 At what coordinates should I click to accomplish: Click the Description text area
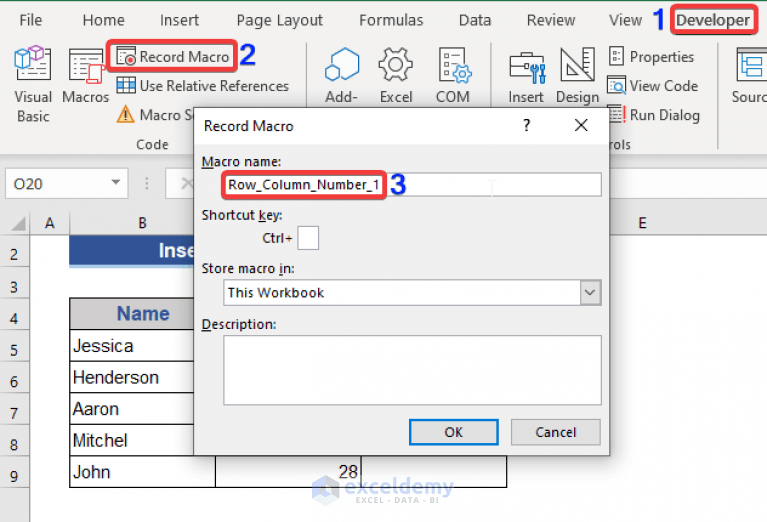[412, 370]
